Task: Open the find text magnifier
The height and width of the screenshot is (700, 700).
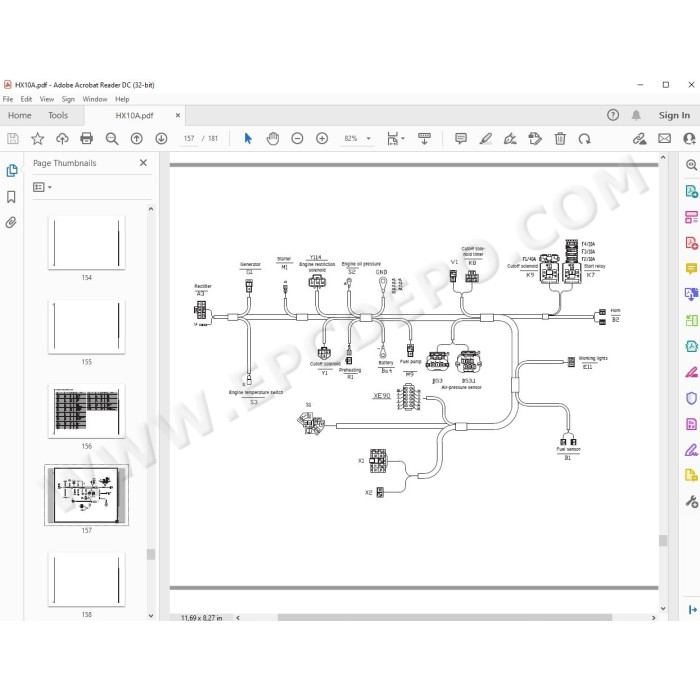Action: pyautogui.click(x=112, y=139)
